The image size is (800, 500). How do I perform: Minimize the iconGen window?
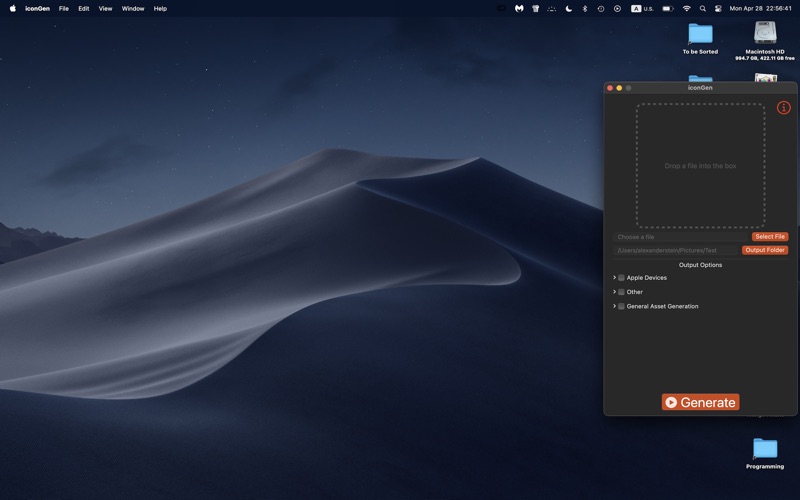[619, 88]
